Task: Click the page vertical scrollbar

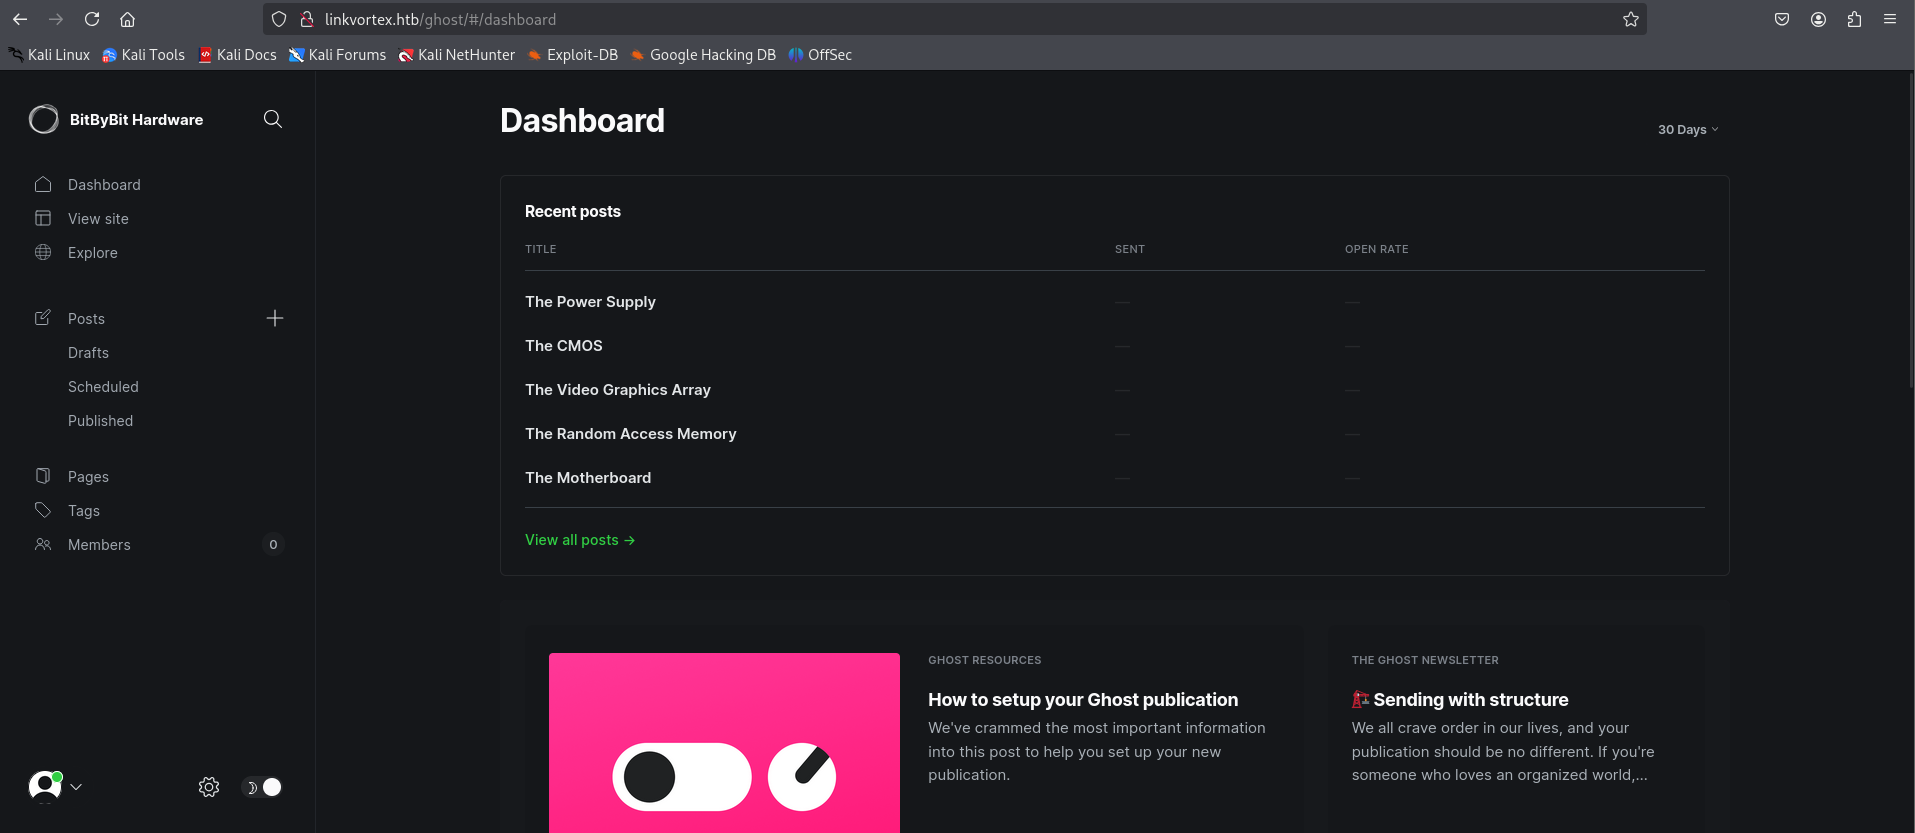Action: (x=1910, y=230)
